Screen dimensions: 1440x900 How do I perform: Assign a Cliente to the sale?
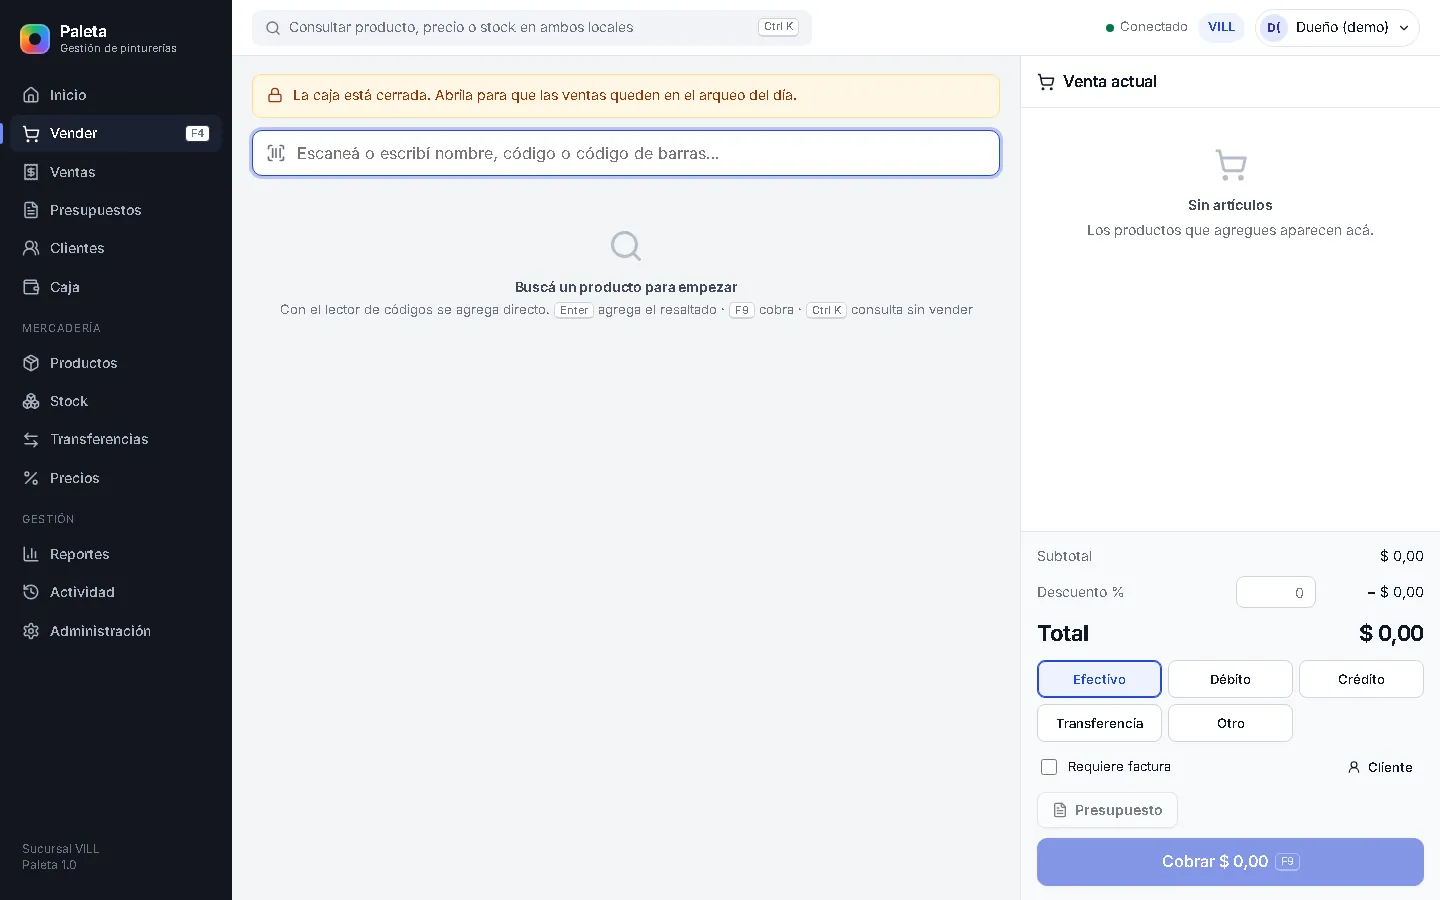(1380, 767)
